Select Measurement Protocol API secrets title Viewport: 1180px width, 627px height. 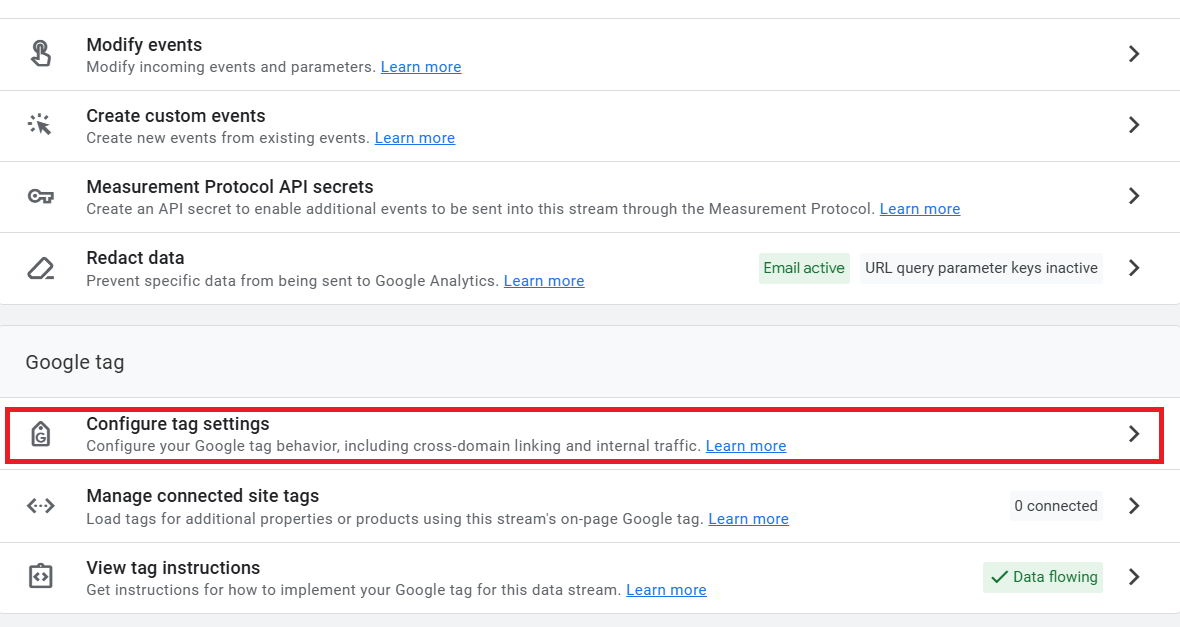(230, 187)
